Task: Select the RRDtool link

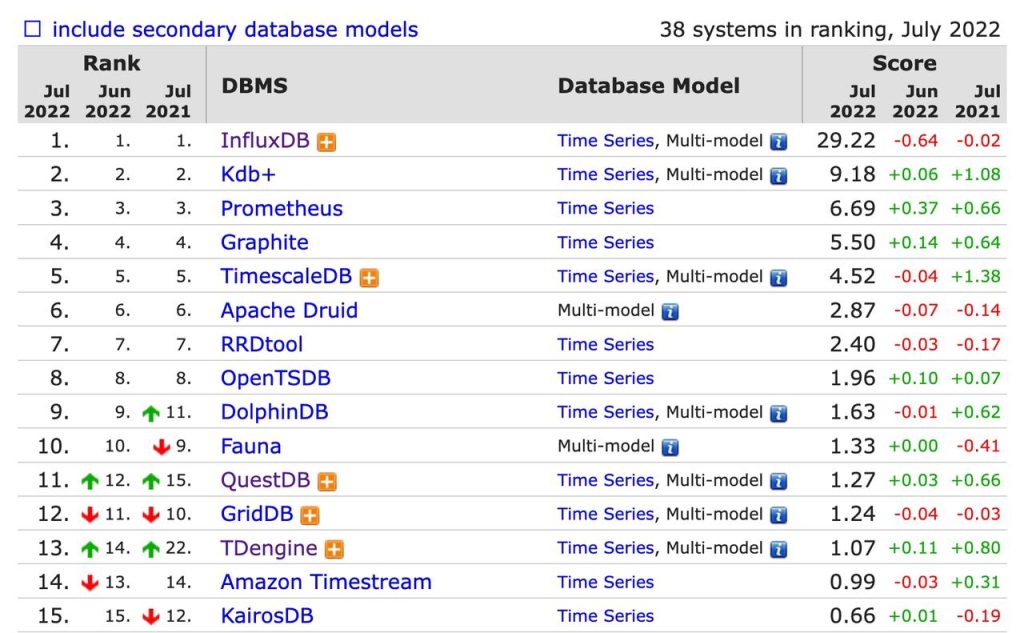Action: (x=262, y=344)
